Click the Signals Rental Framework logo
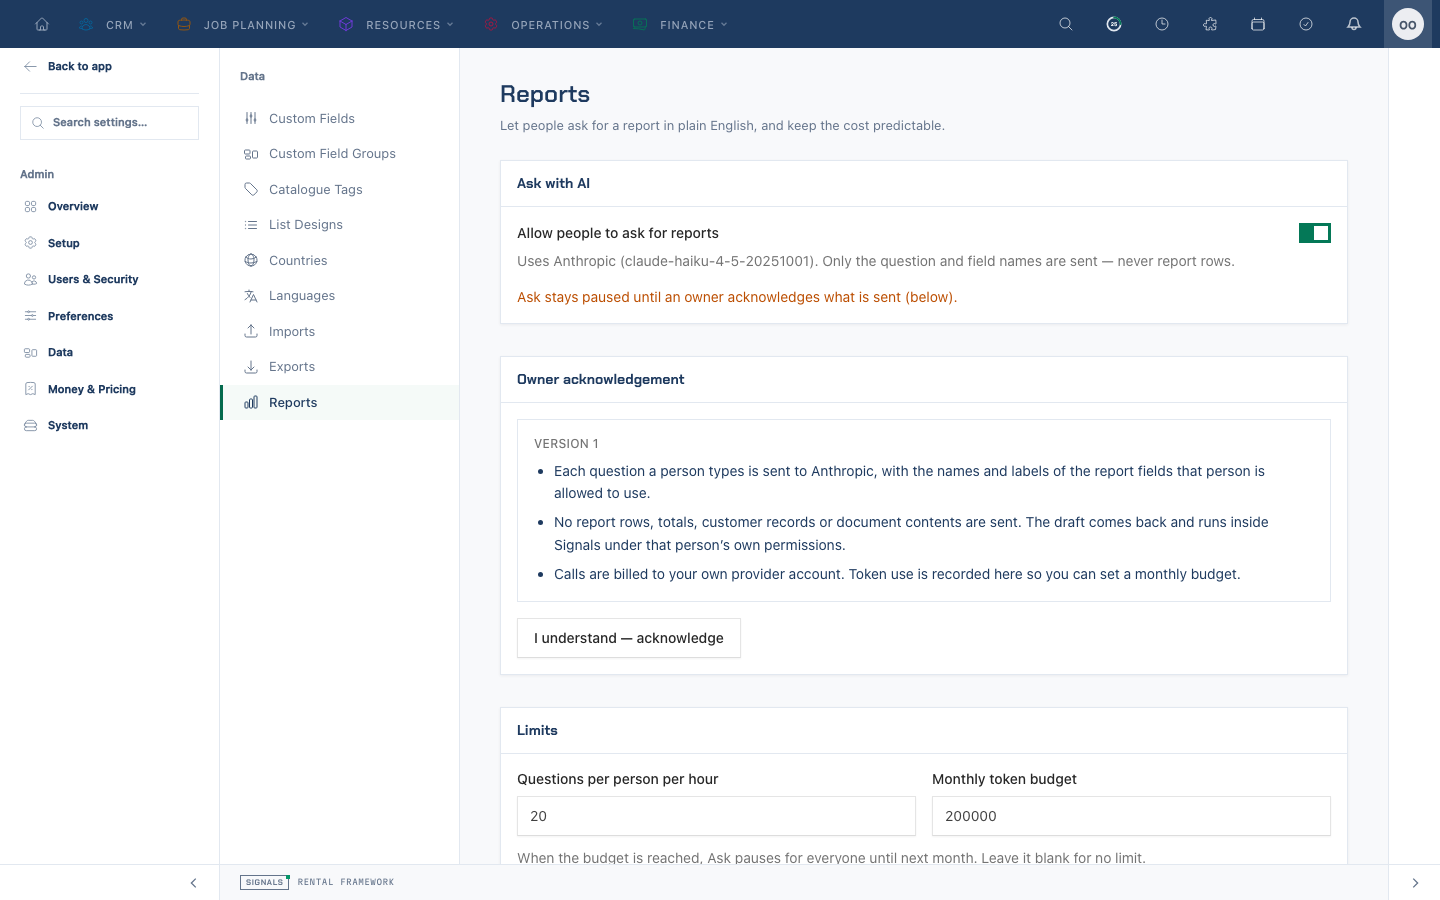 (x=317, y=882)
